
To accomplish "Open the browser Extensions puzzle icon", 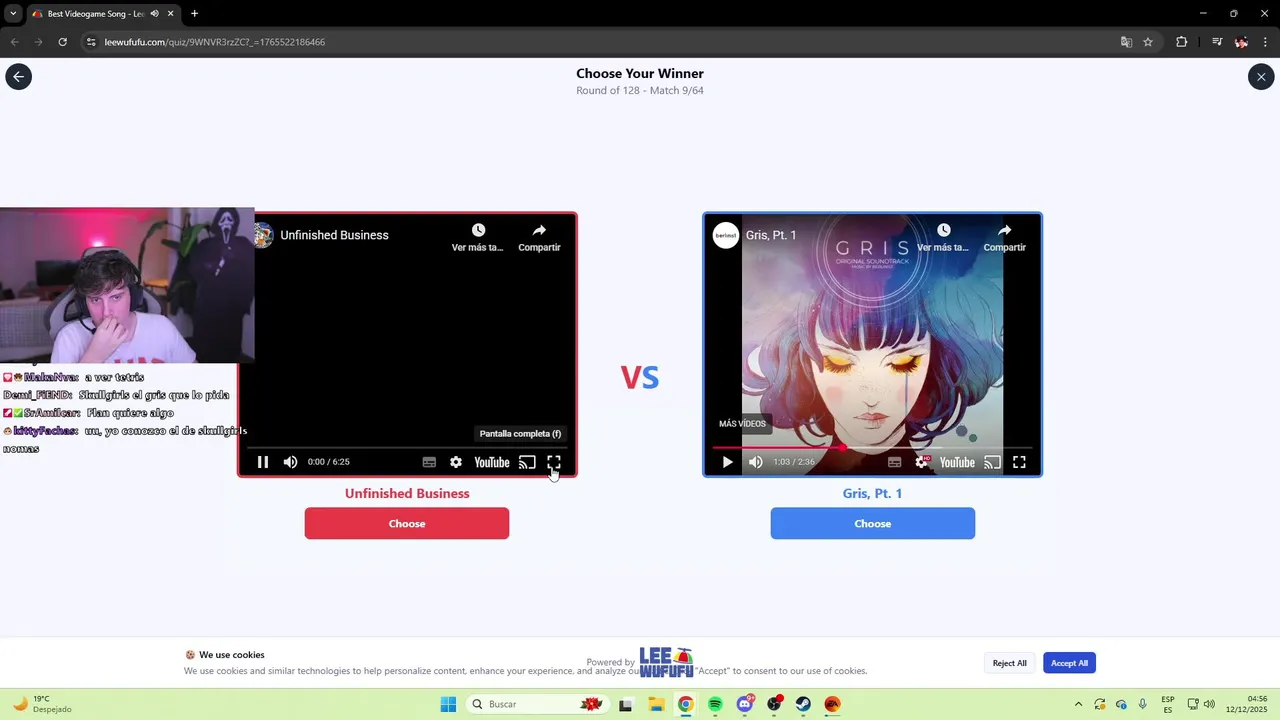I will pos(1181,42).
